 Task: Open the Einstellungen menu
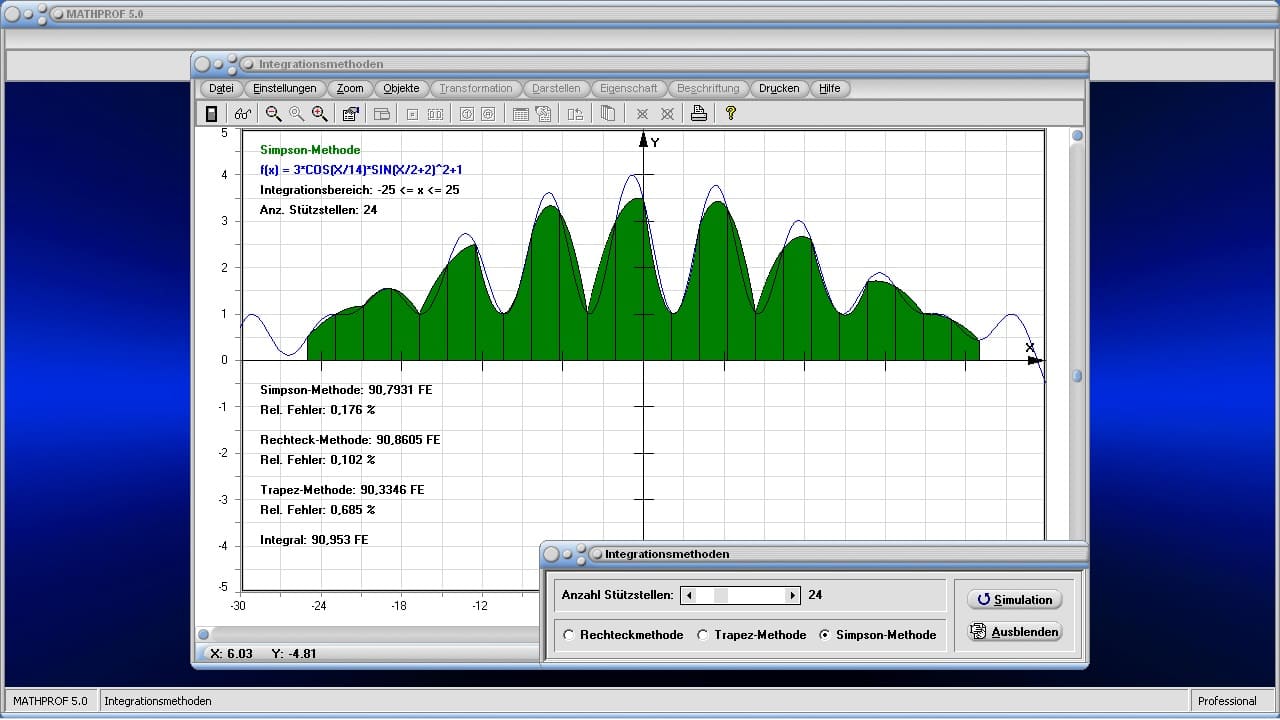pyautogui.click(x=285, y=88)
